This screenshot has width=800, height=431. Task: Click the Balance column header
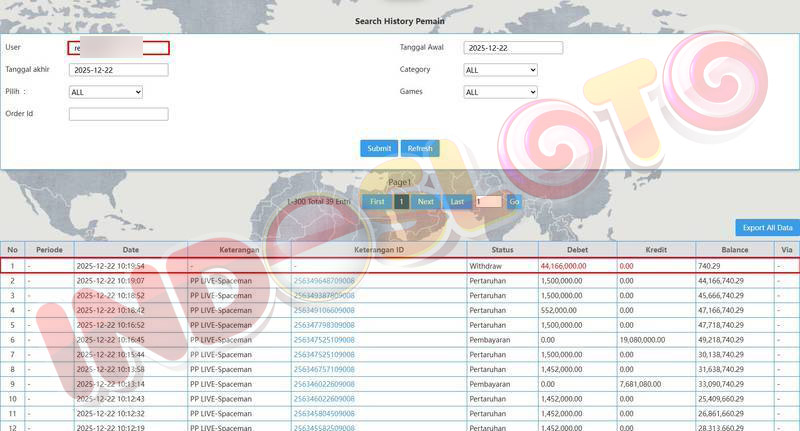point(735,250)
